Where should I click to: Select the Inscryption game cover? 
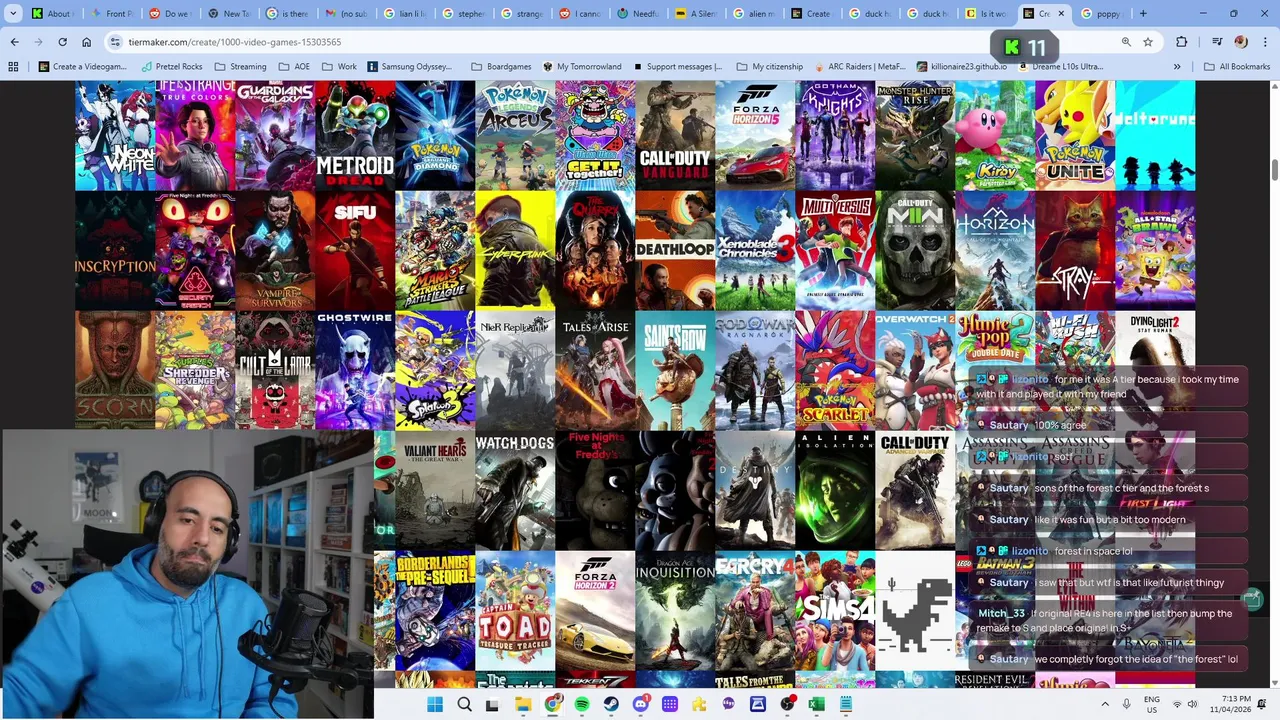click(x=115, y=250)
